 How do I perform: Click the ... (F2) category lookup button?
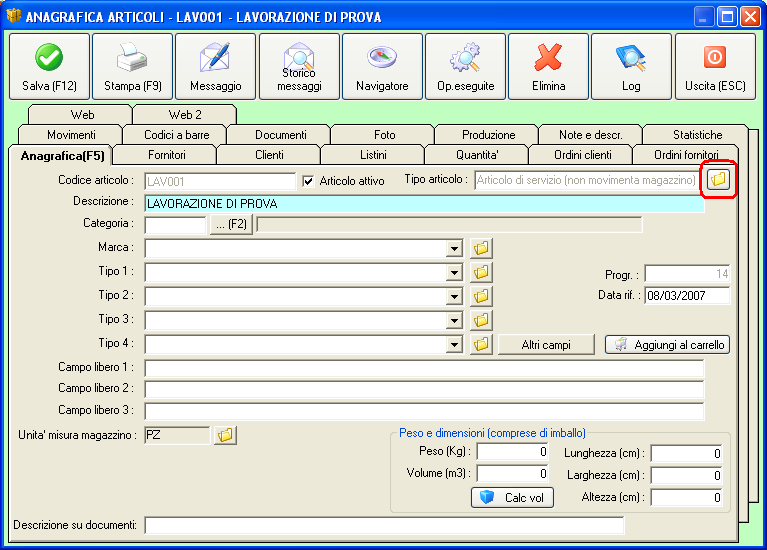231,225
